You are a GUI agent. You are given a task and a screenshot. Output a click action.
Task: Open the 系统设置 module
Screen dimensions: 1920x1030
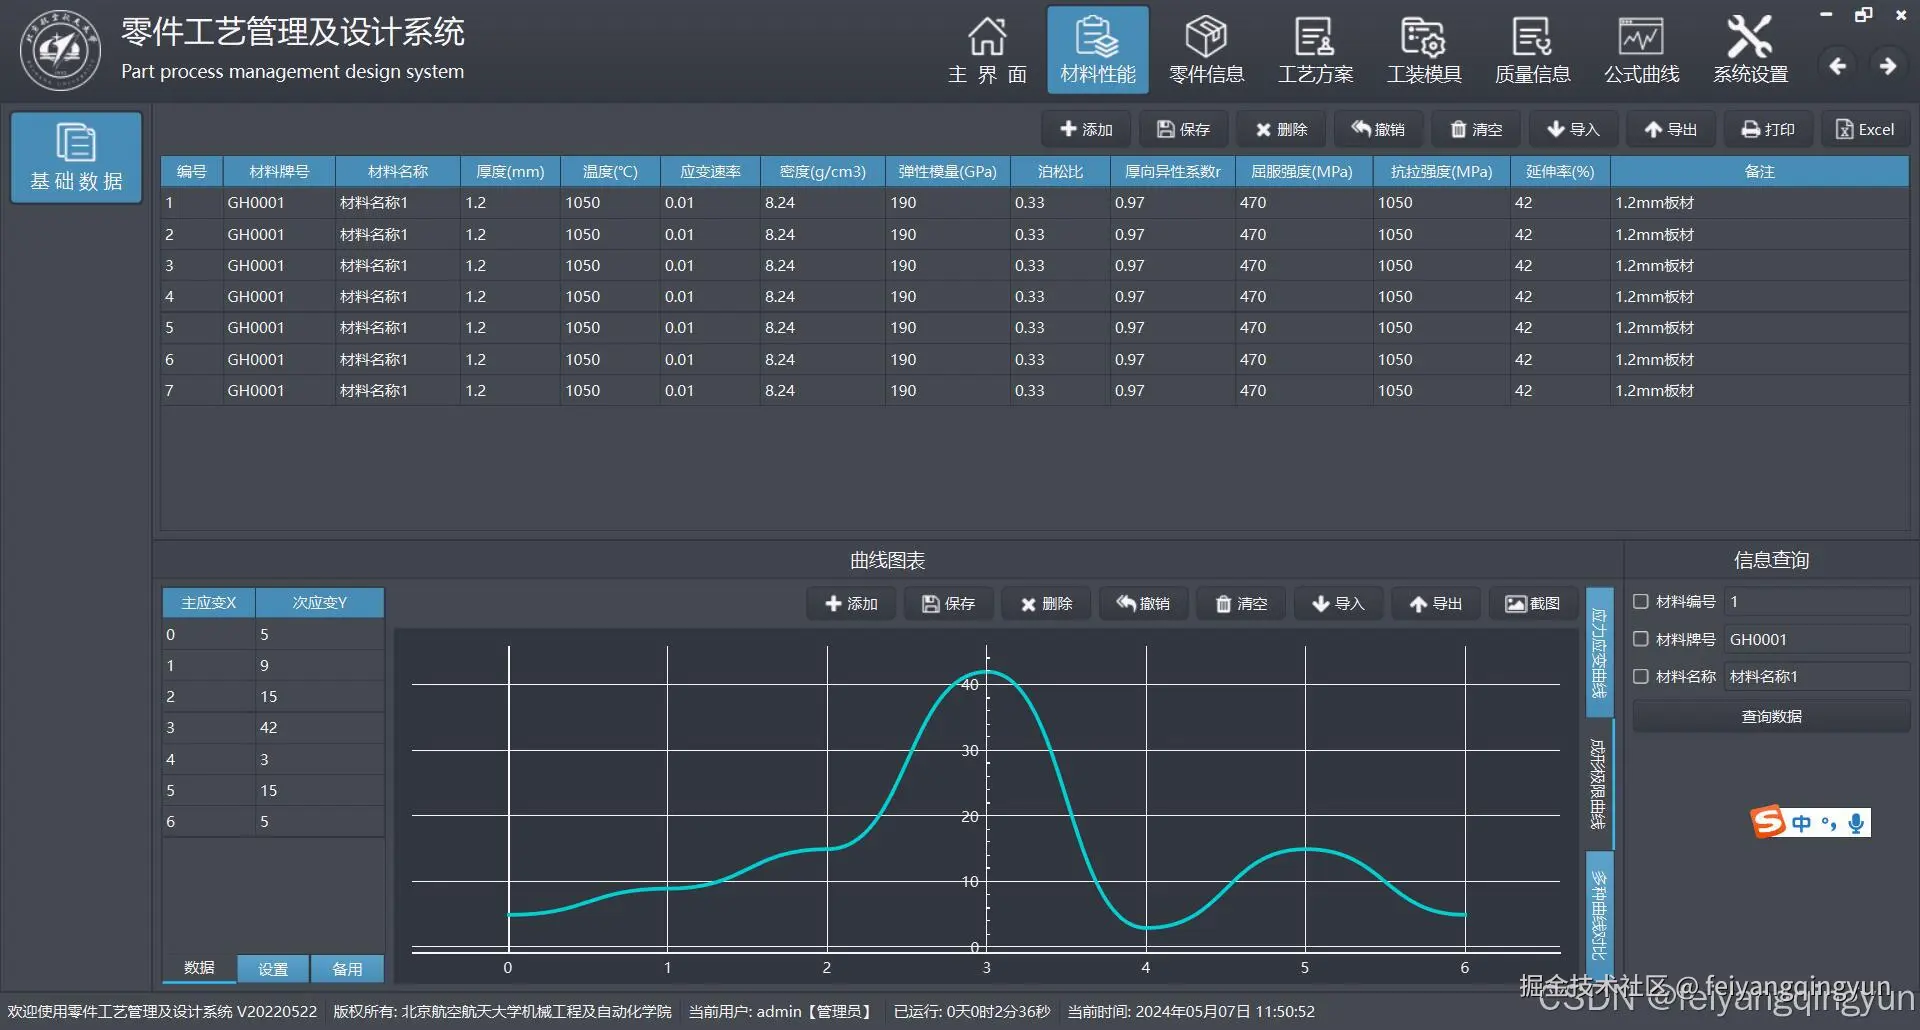pyautogui.click(x=1750, y=50)
